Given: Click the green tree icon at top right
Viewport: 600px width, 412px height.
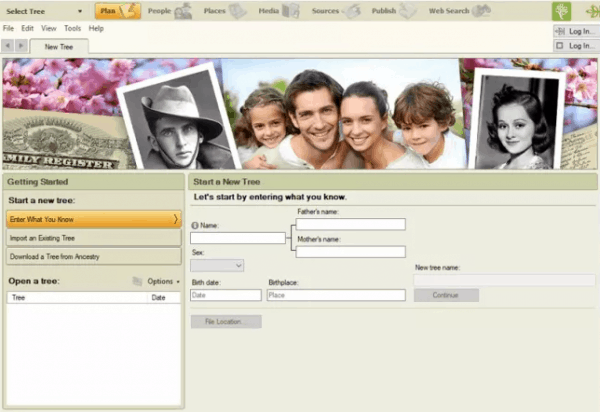Looking at the screenshot, I should click(x=561, y=11).
